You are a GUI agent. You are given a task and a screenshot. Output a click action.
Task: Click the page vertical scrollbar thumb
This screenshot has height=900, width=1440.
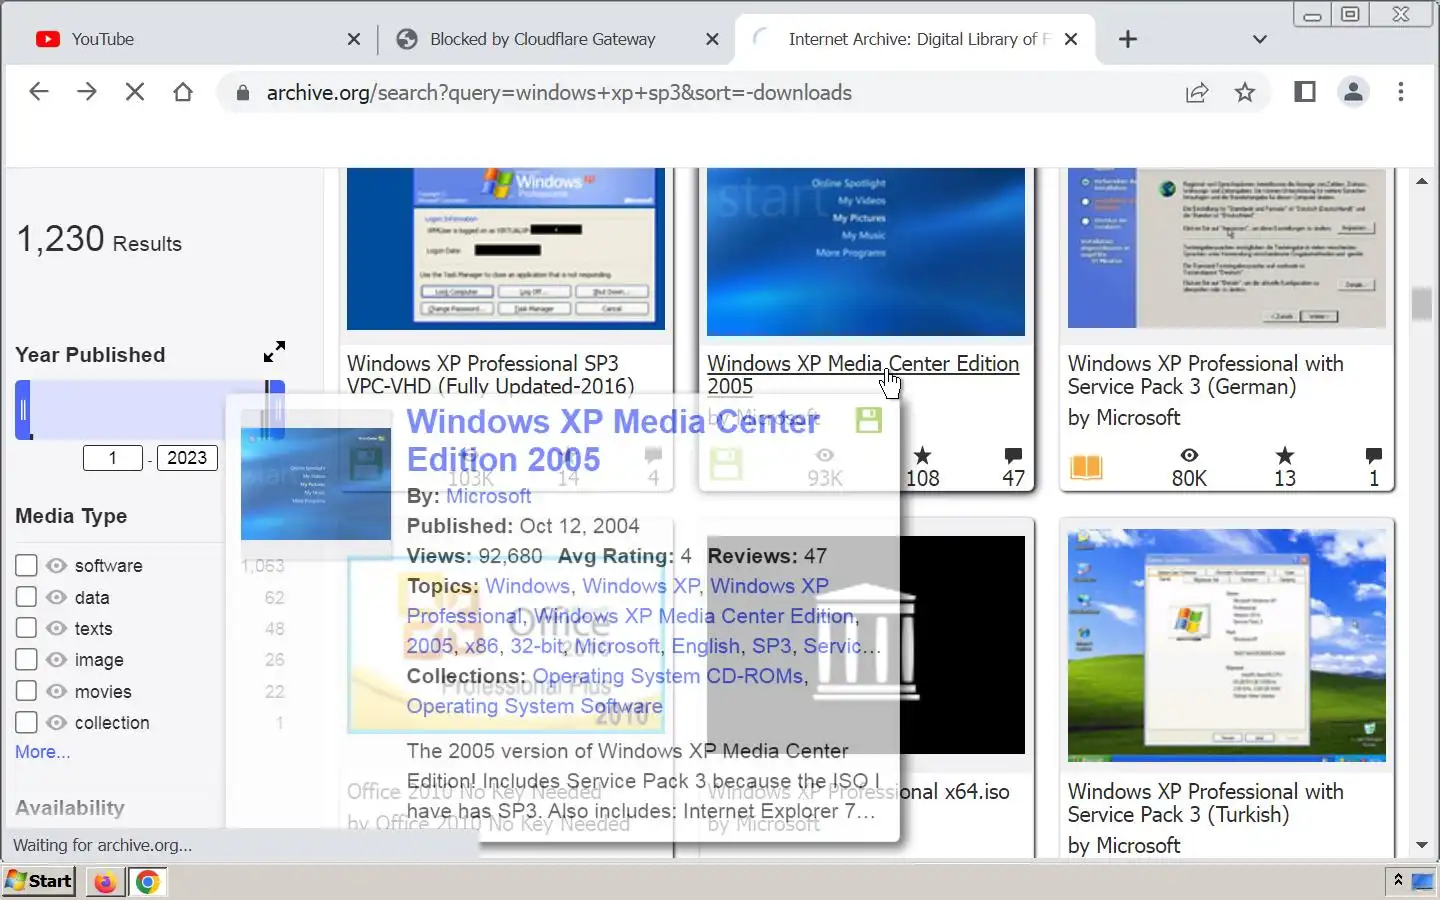tap(1422, 304)
